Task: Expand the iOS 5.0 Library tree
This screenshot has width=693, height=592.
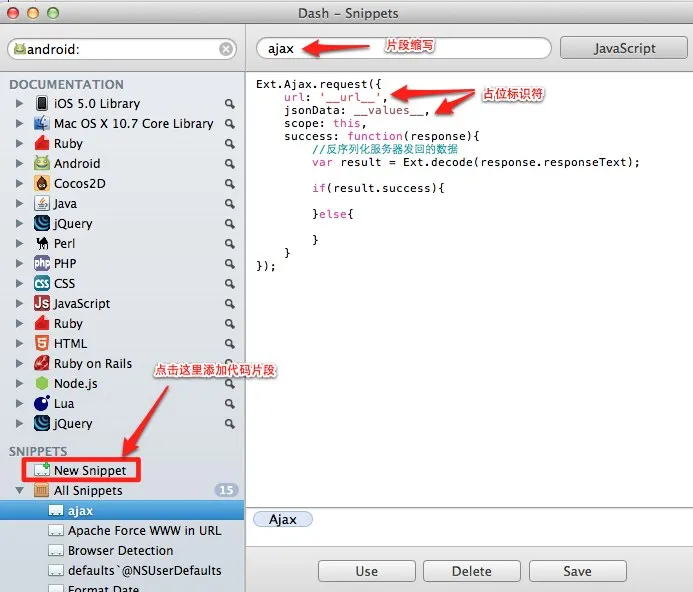Action: 19,103
